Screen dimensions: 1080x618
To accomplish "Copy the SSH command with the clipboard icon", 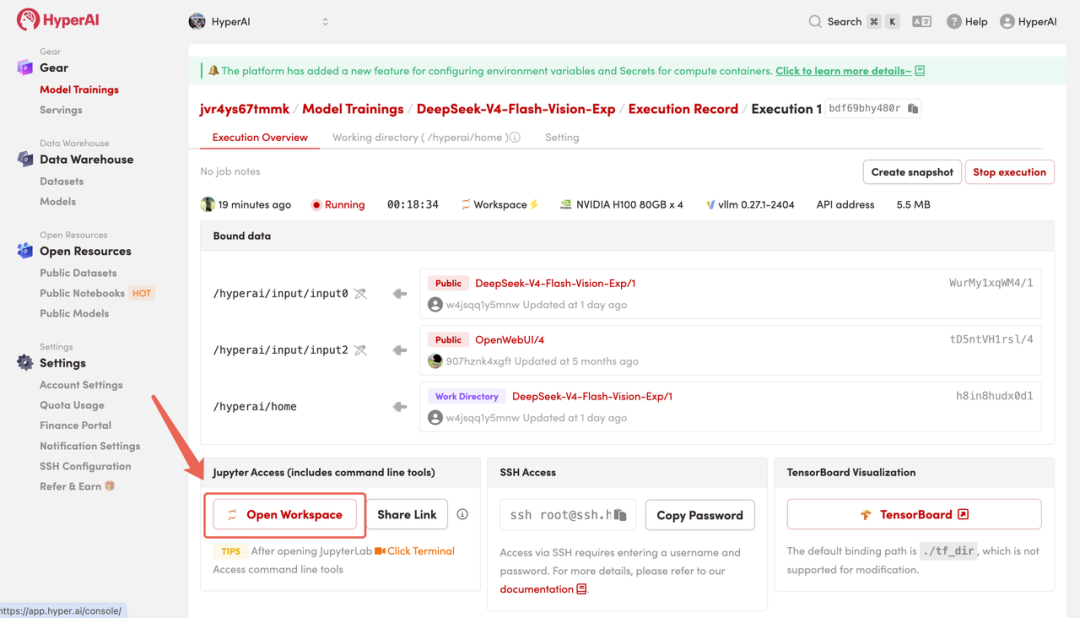I will pos(620,515).
